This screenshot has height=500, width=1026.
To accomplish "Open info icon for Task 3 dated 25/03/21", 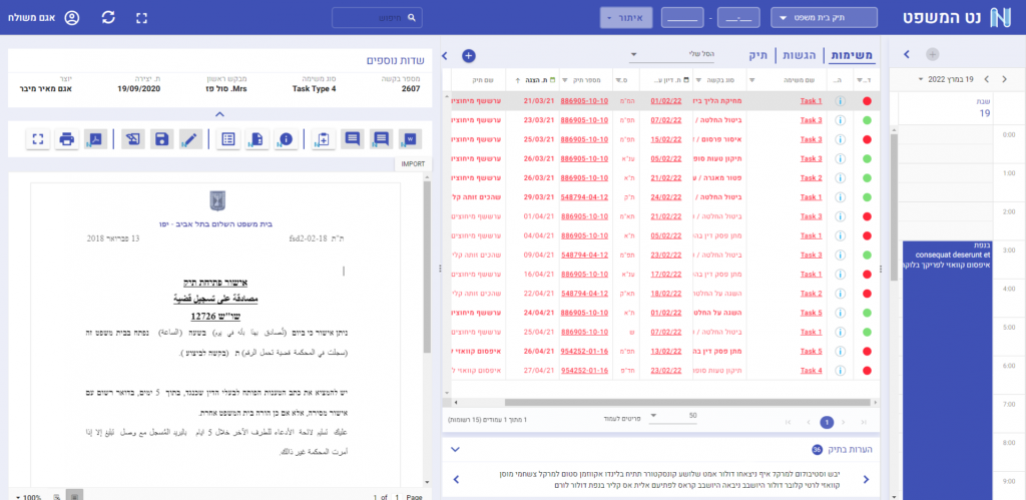I will [841, 139].
